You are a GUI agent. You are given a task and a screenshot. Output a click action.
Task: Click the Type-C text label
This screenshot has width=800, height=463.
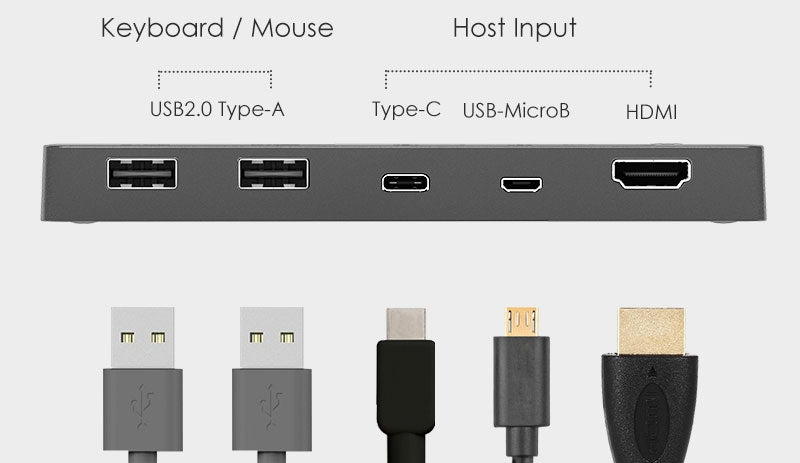click(406, 109)
